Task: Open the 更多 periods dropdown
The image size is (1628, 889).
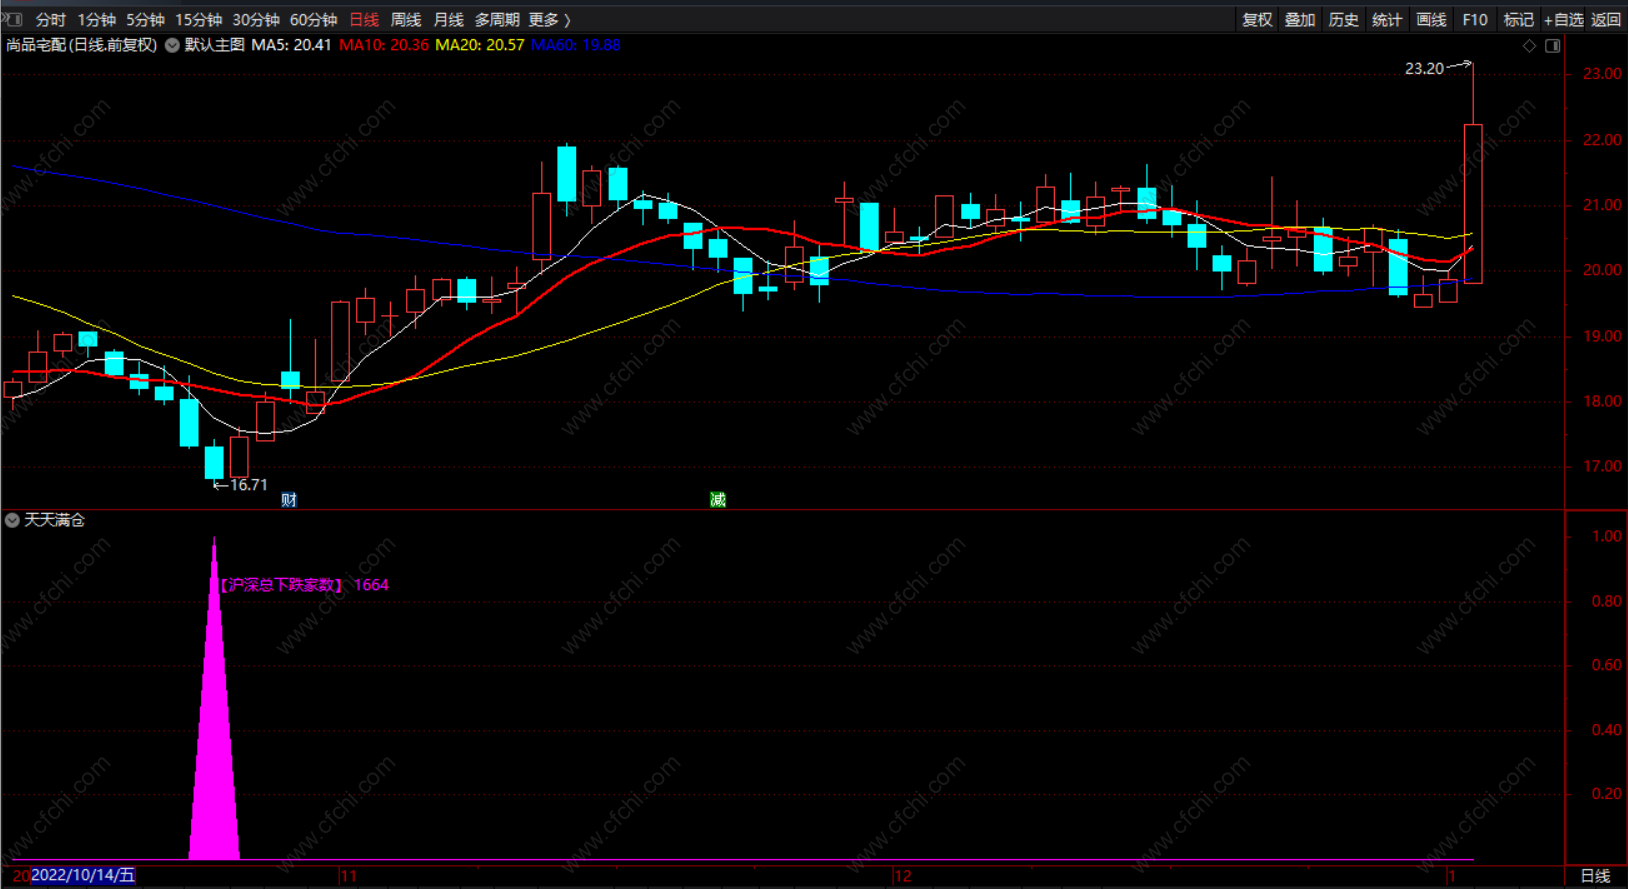Action: (550, 20)
